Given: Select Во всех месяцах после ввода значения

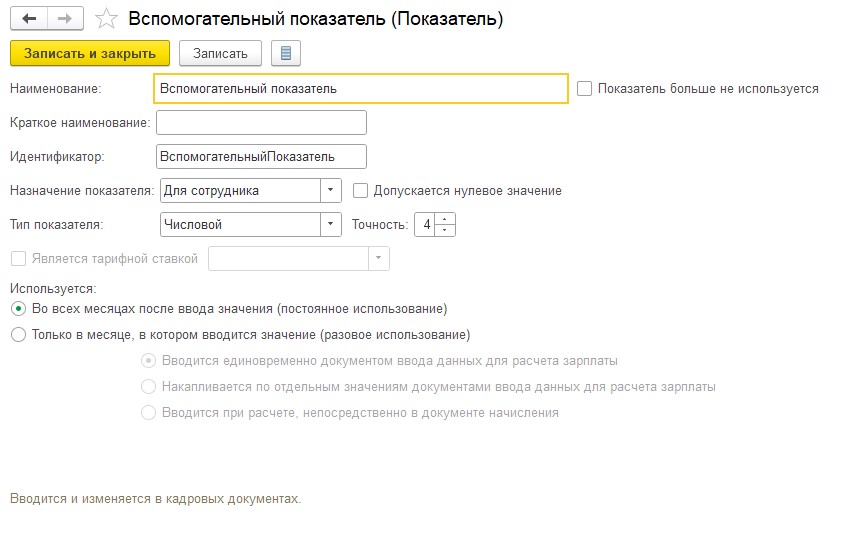Looking at the screenshot, I should [x=18, y=309].
